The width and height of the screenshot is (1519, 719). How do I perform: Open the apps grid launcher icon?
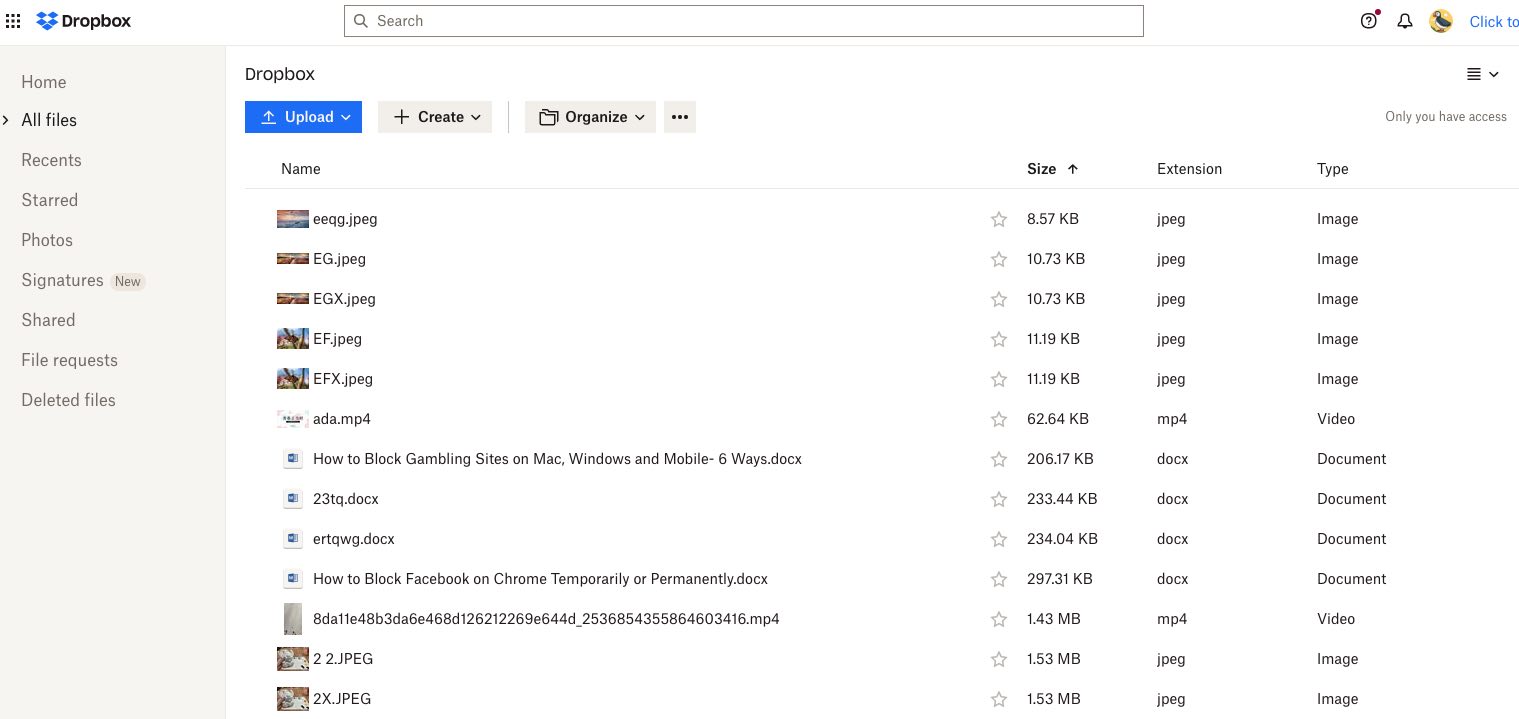click(13, 21)
